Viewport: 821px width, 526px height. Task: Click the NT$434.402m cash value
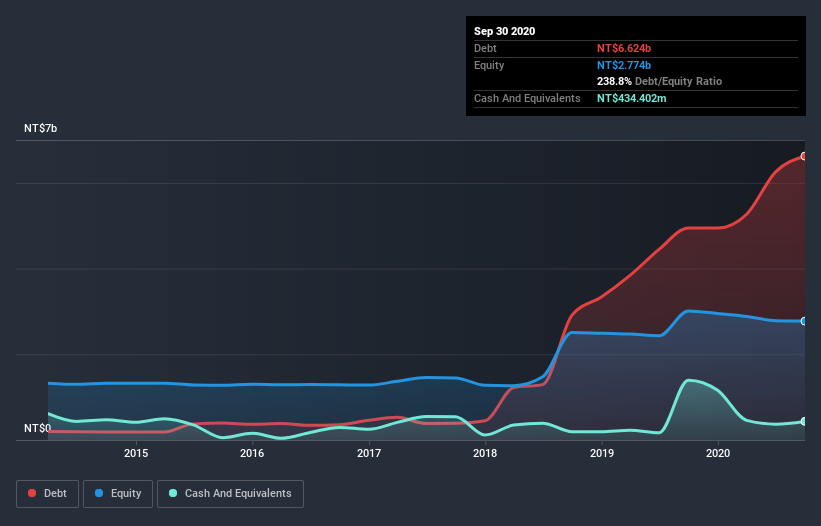tap(631, 98)
